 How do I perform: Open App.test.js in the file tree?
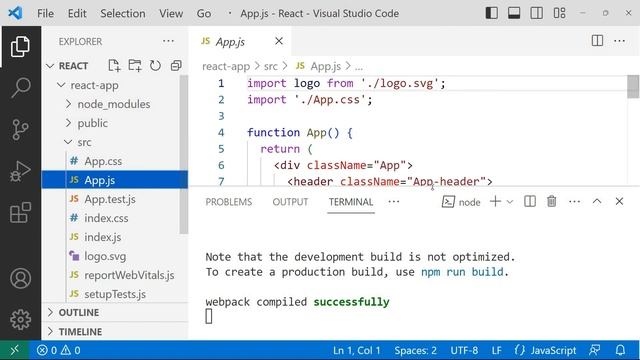point(111,199)
